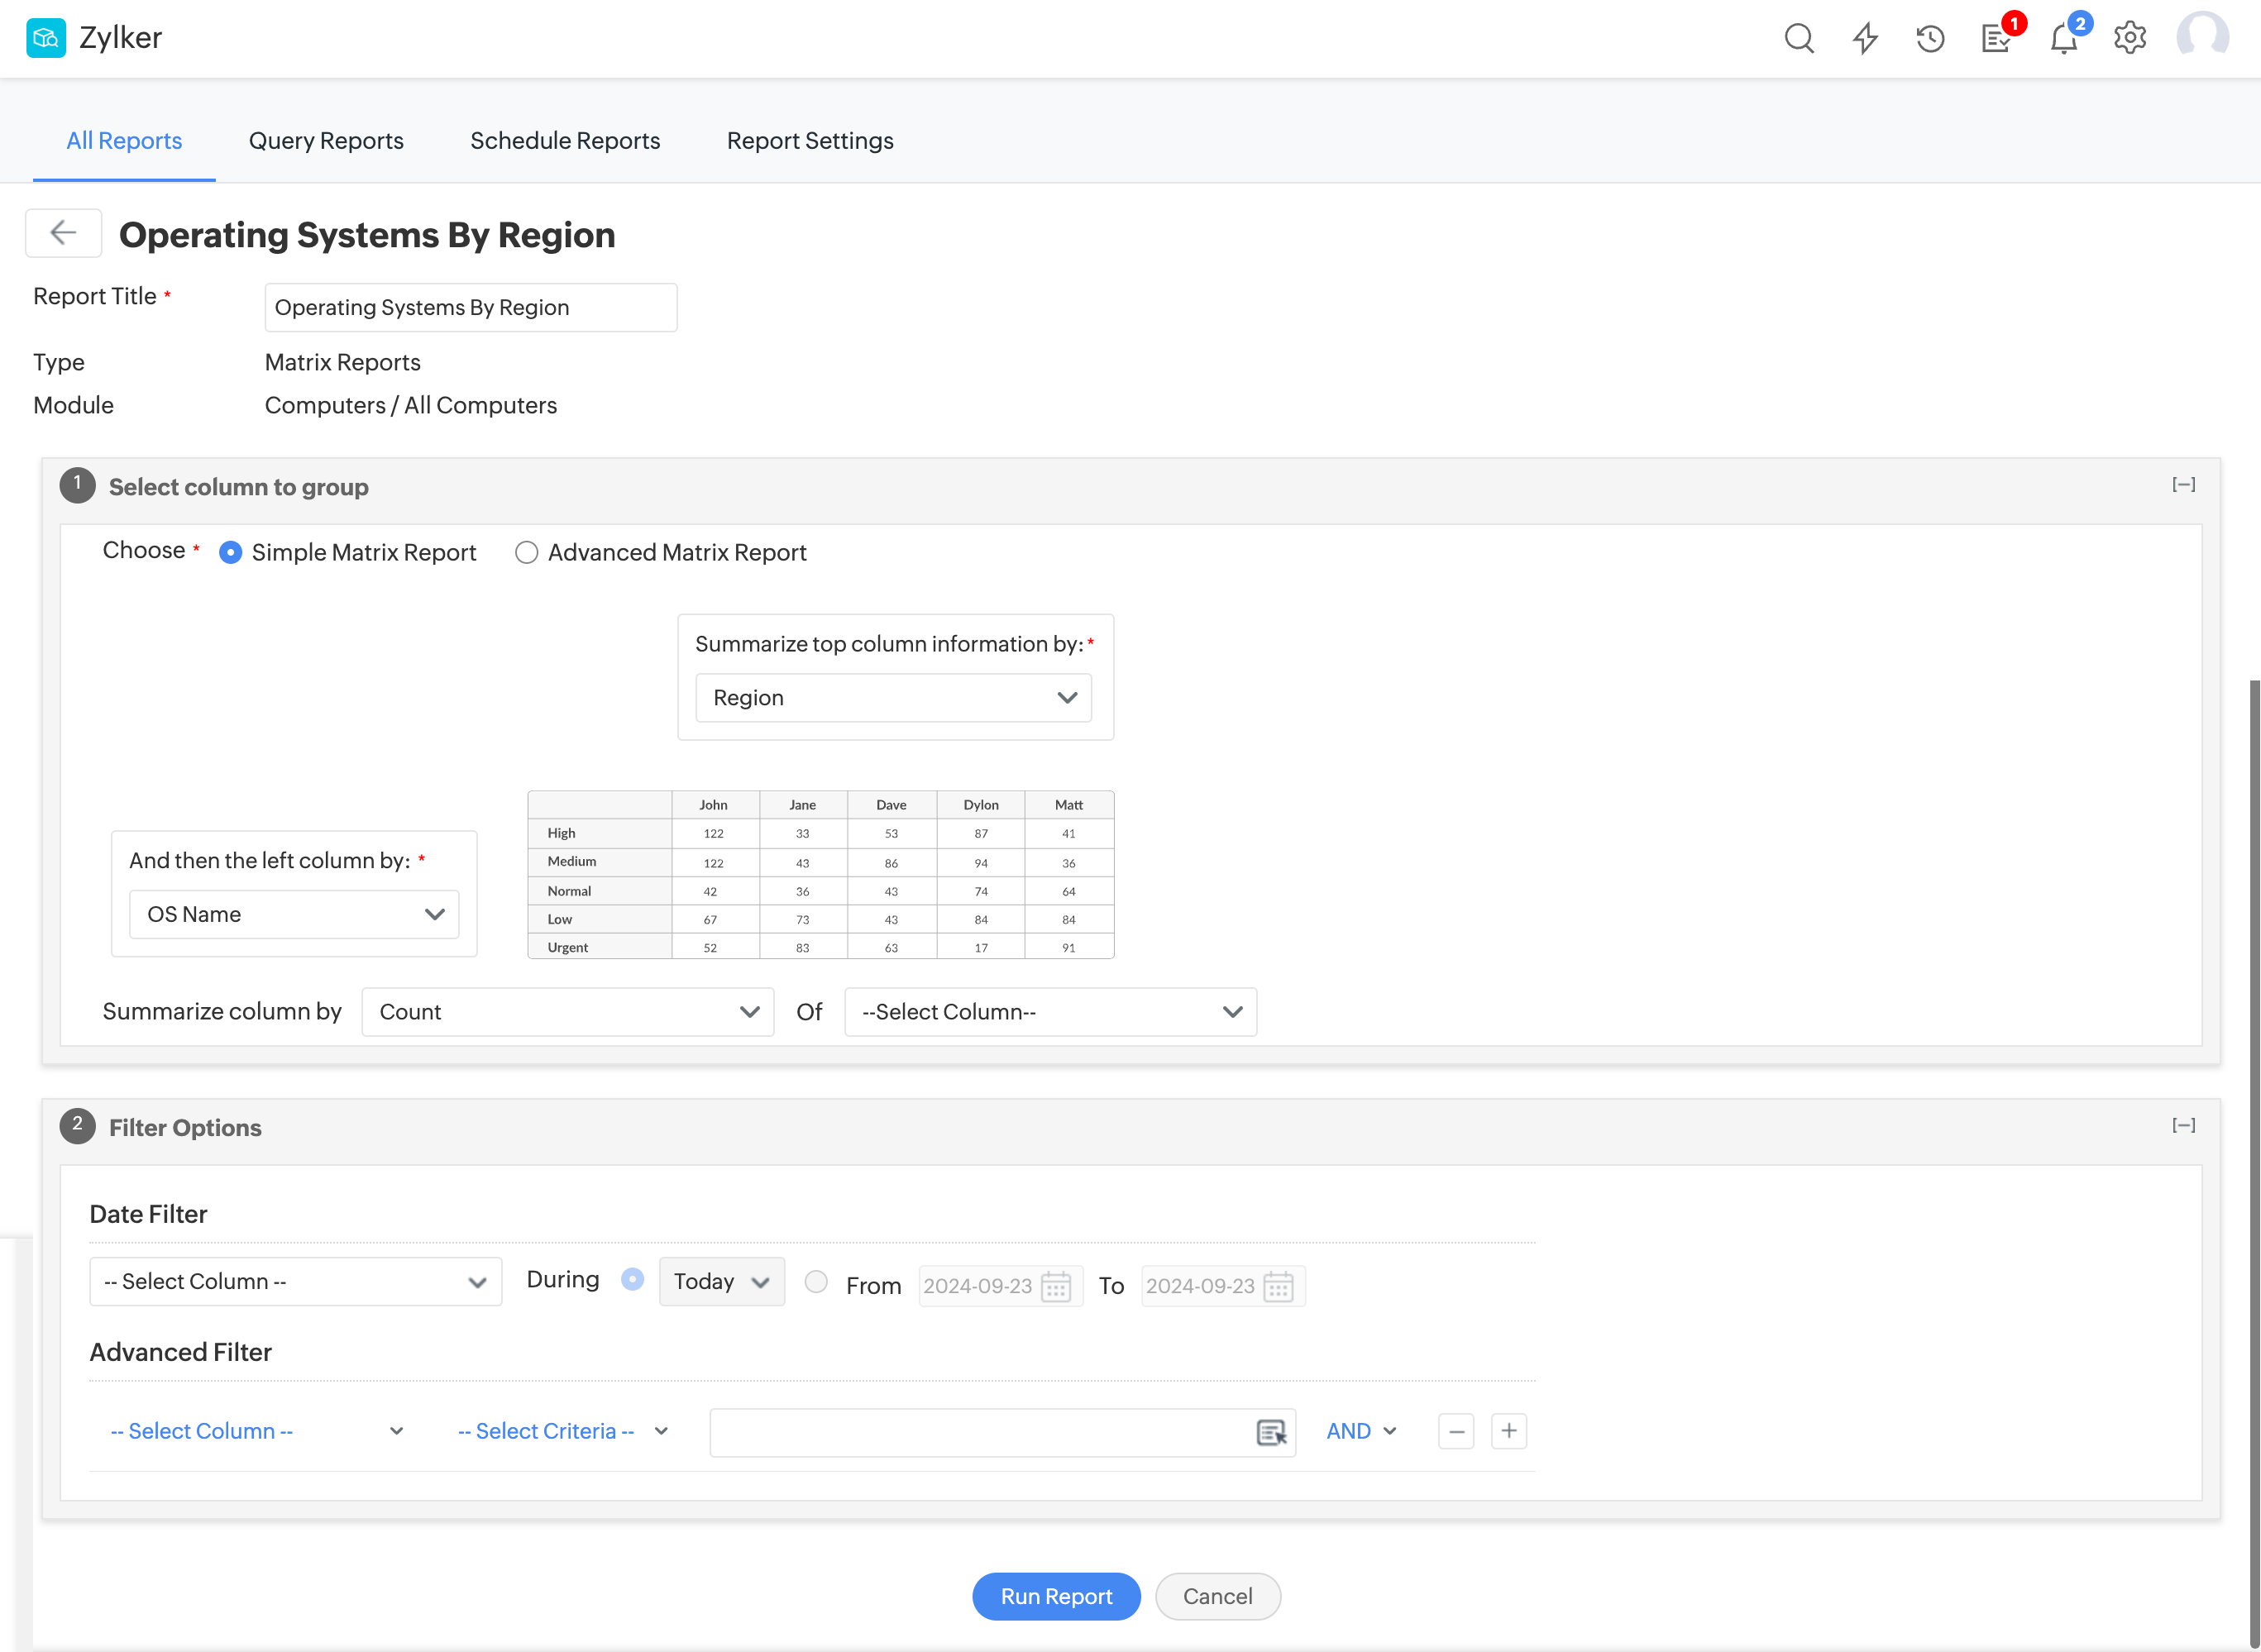Switch to the Query Reports tab

tap(326, 141)
